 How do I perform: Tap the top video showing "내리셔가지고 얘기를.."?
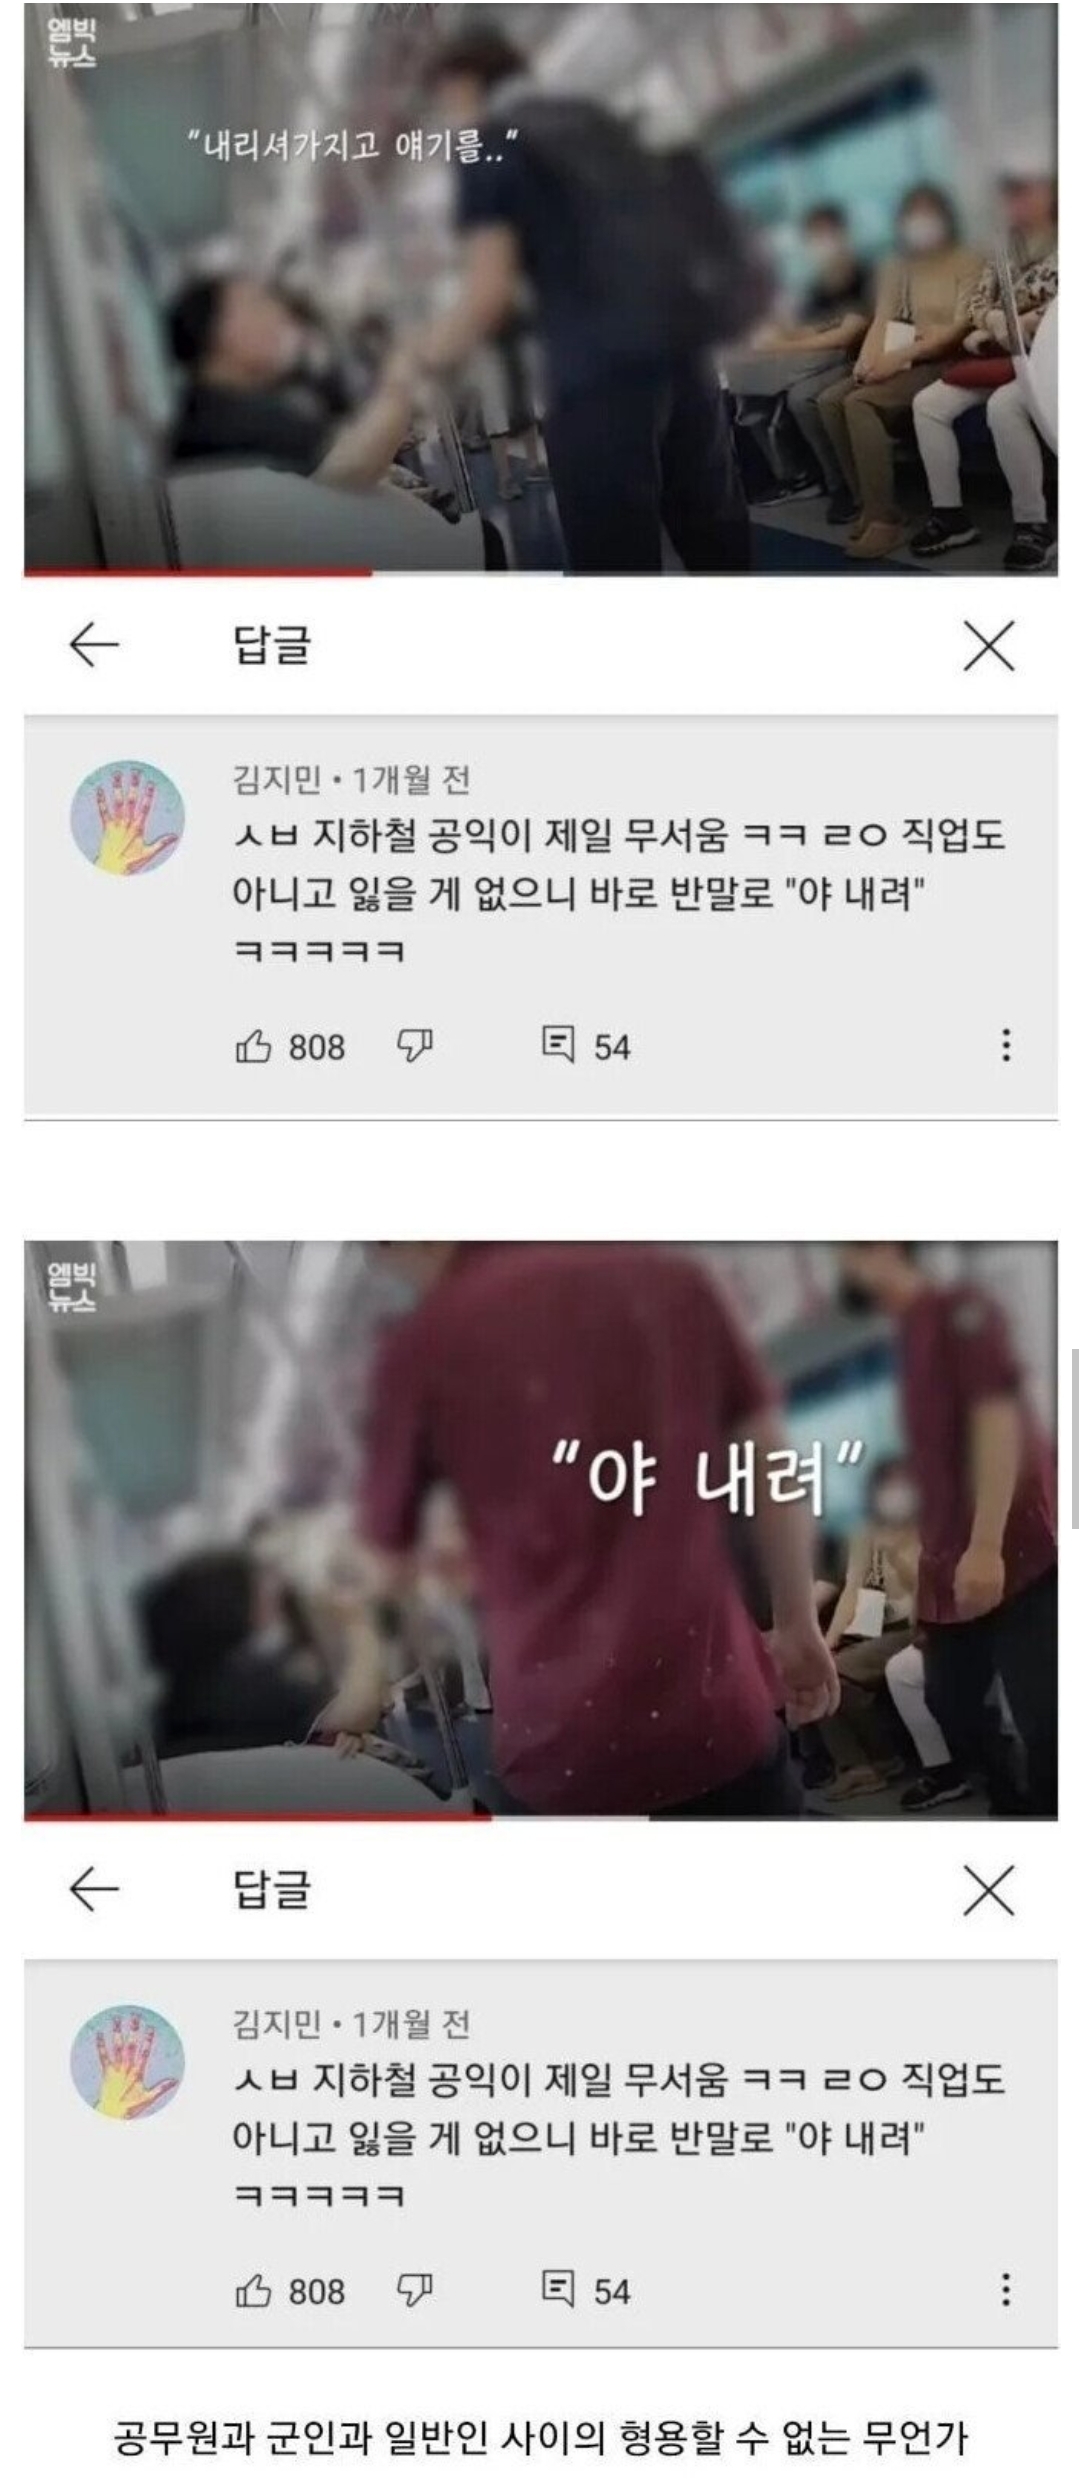tap(541, 286)
